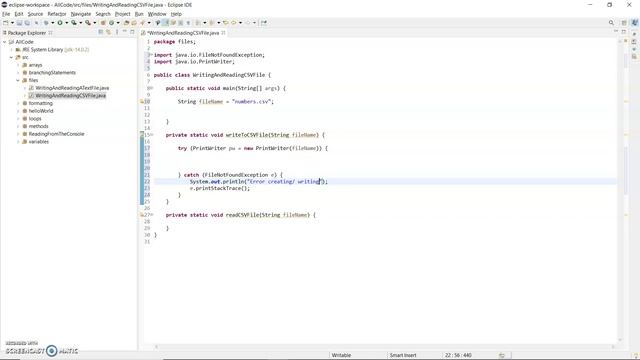
Task: Open Package Explorer View Menu icon
Action: point(117,32)
